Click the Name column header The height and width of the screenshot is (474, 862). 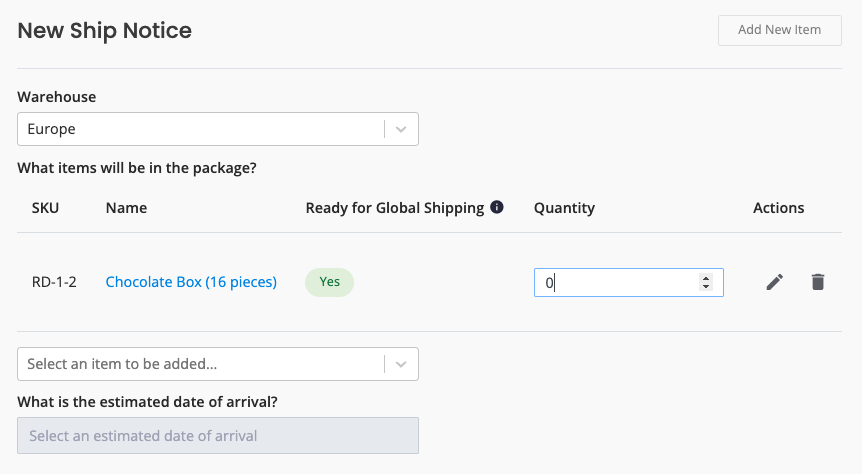126,208
